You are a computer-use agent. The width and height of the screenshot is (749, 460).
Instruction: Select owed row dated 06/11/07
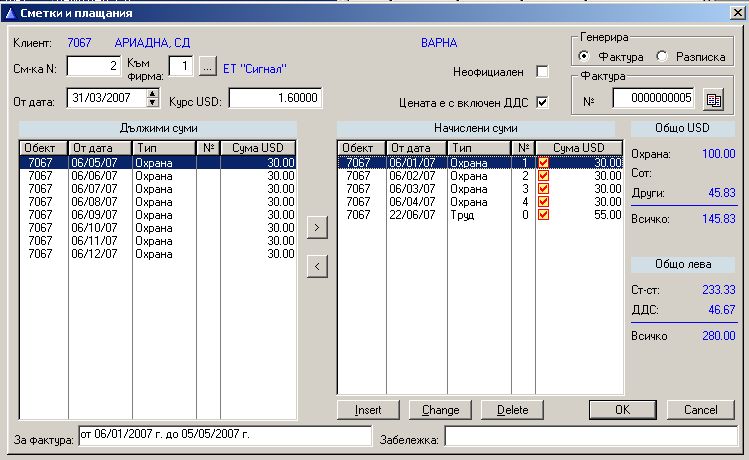pos(158,241)
